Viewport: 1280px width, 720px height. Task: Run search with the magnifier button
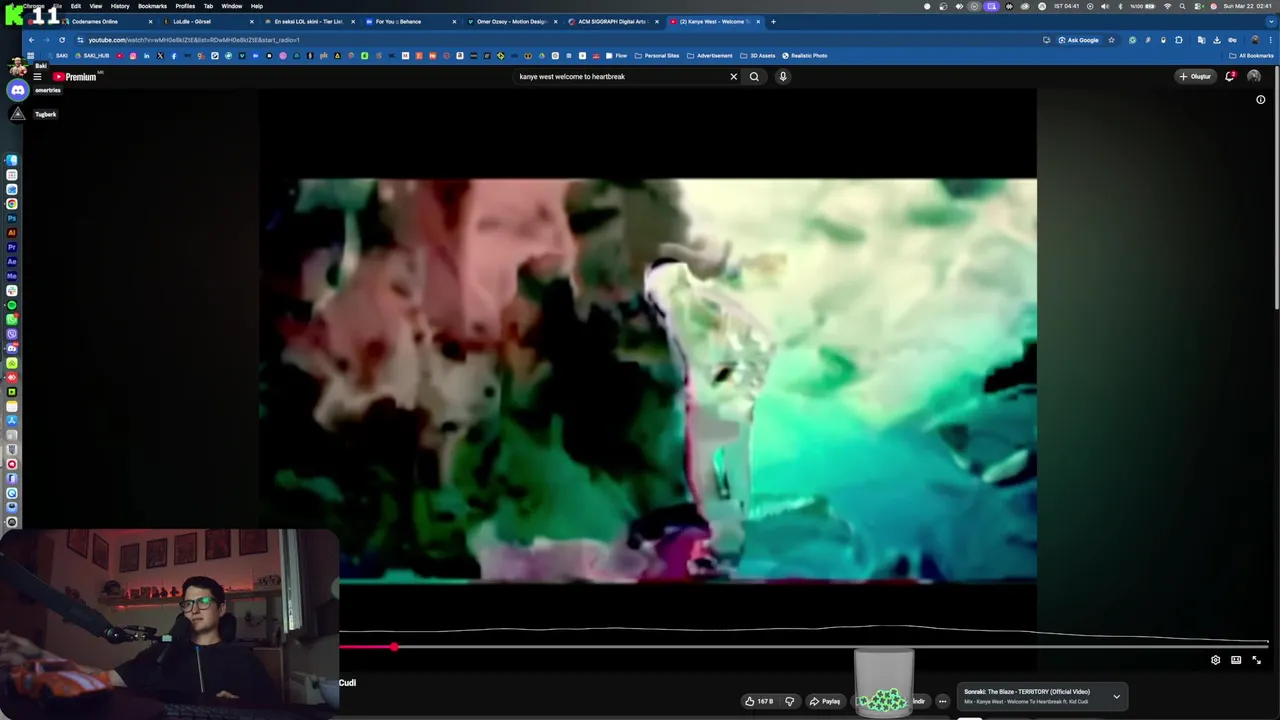tap(755, 77)
